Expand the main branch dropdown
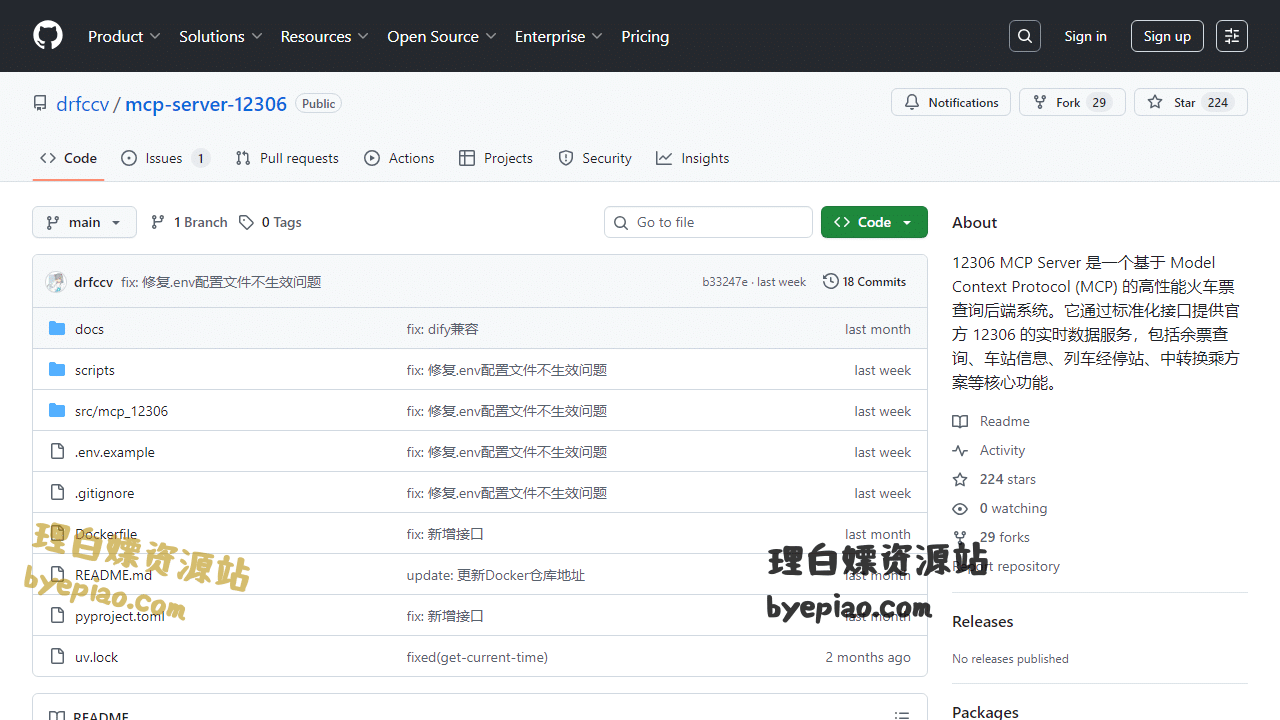Image resolution: width=1280 pixels, height=720 pixels. click(84, 222)
